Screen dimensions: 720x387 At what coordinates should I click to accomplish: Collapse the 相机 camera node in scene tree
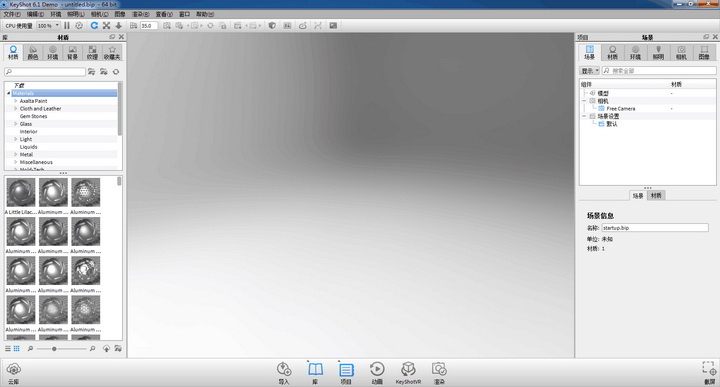[584, 101]
